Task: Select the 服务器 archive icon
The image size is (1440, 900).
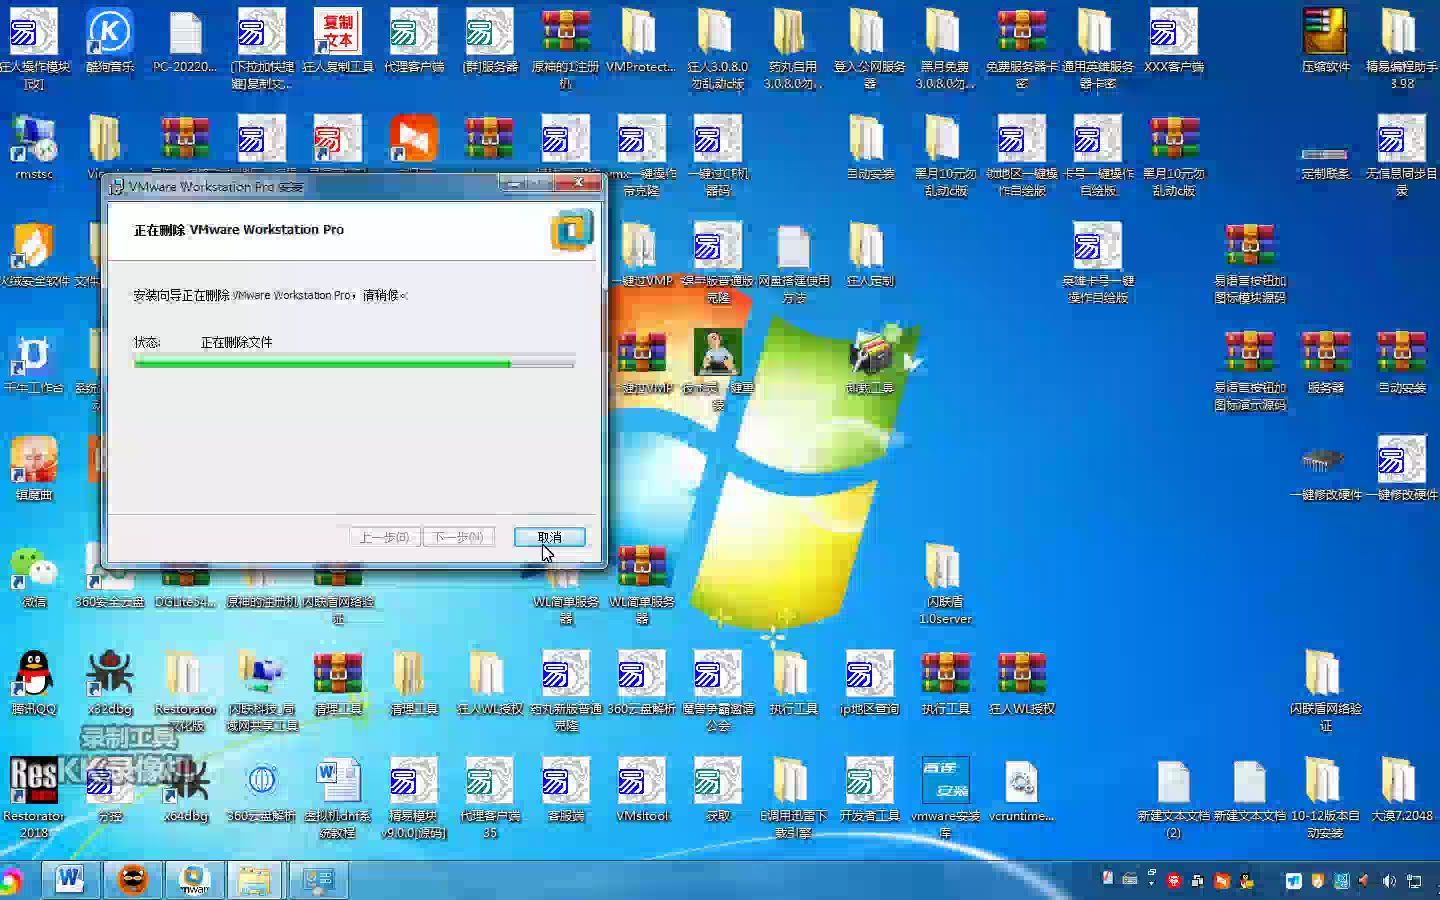Action: pos(1325,362)
